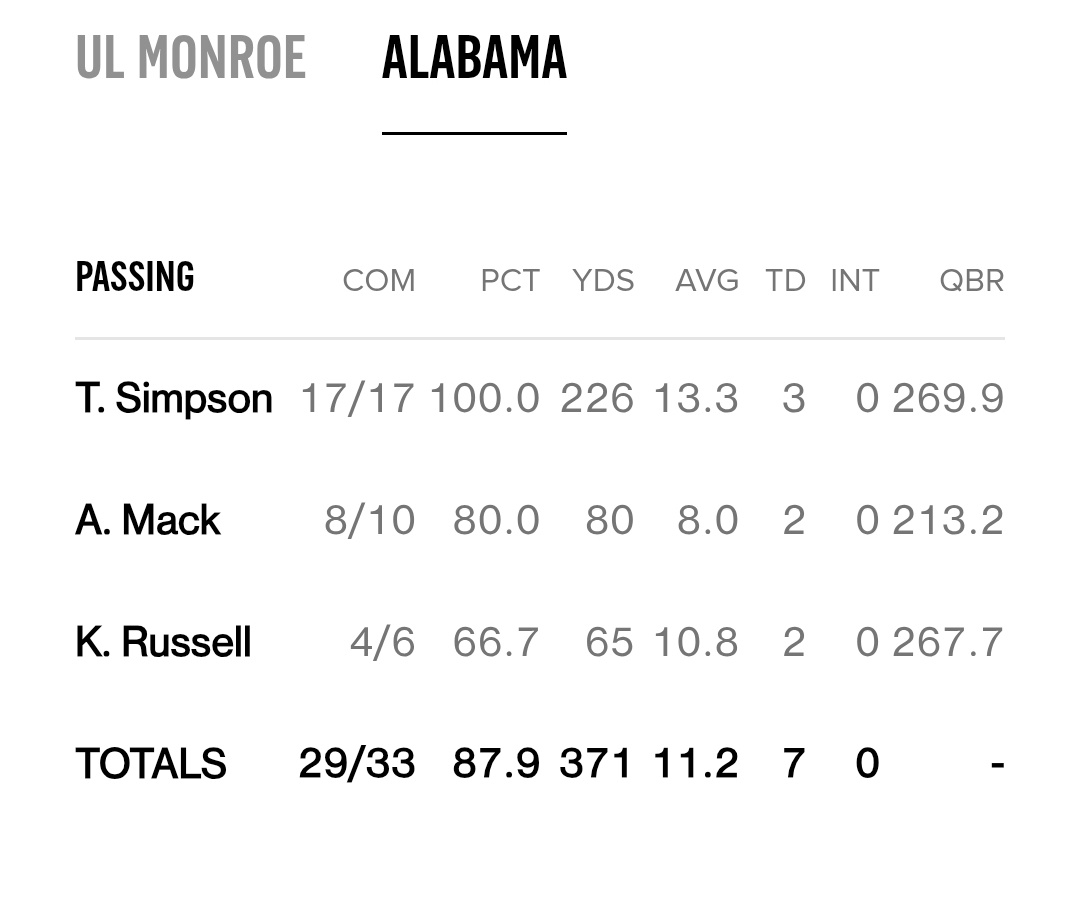1080x900 pixels.
Task: Click the 371 total yards value
Action: tap(596, 764)
